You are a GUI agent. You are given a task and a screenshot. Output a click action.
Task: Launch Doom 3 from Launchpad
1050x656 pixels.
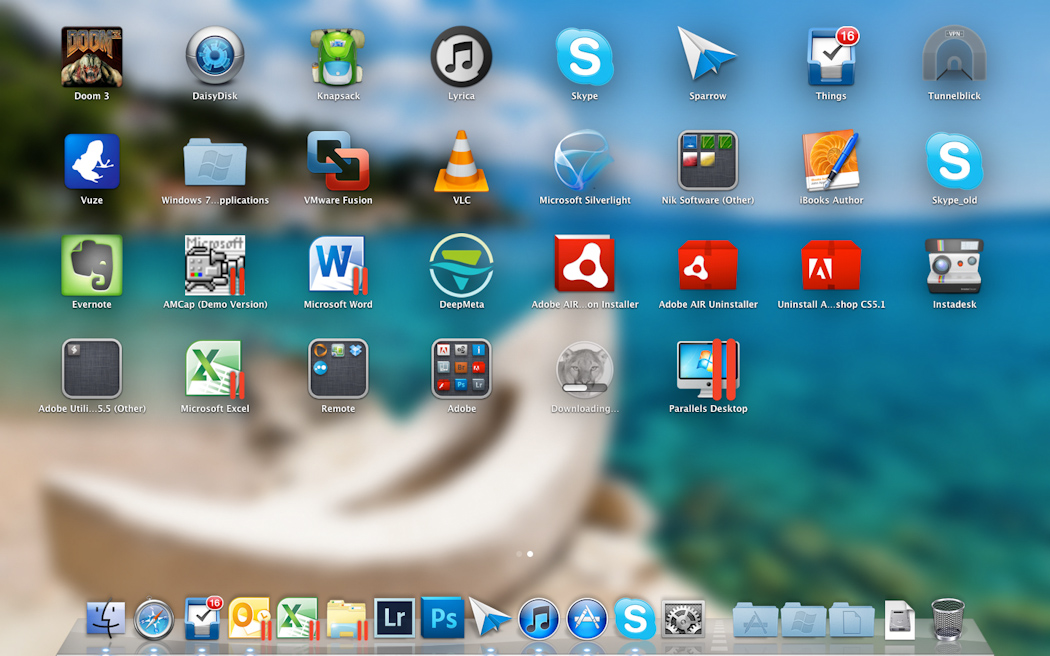[x=92, y=58]
